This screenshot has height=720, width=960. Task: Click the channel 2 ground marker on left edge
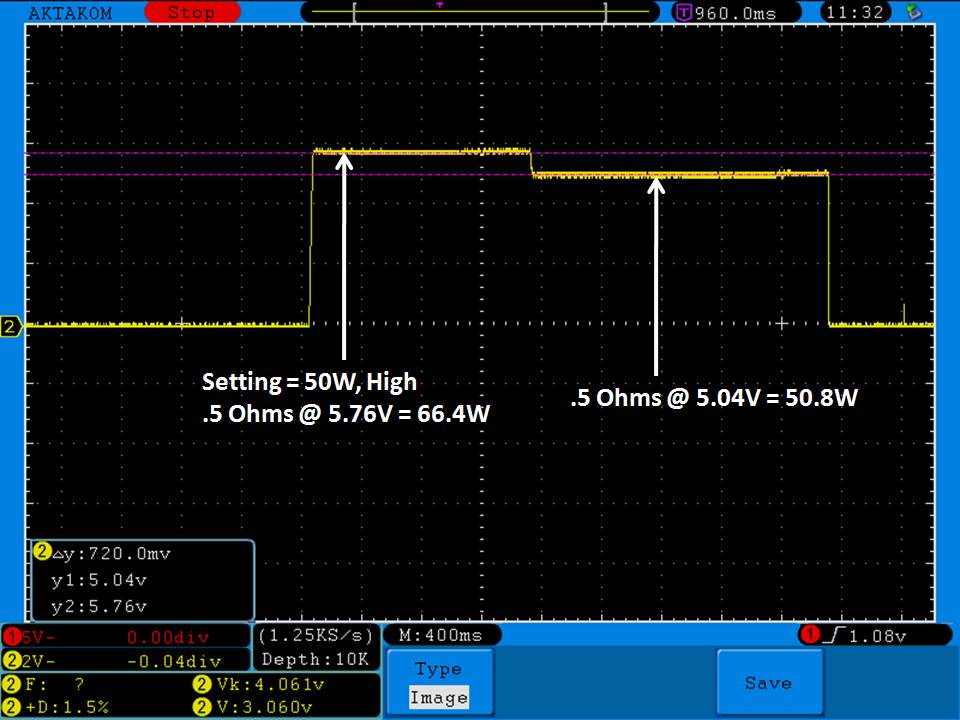pos(11,326)
